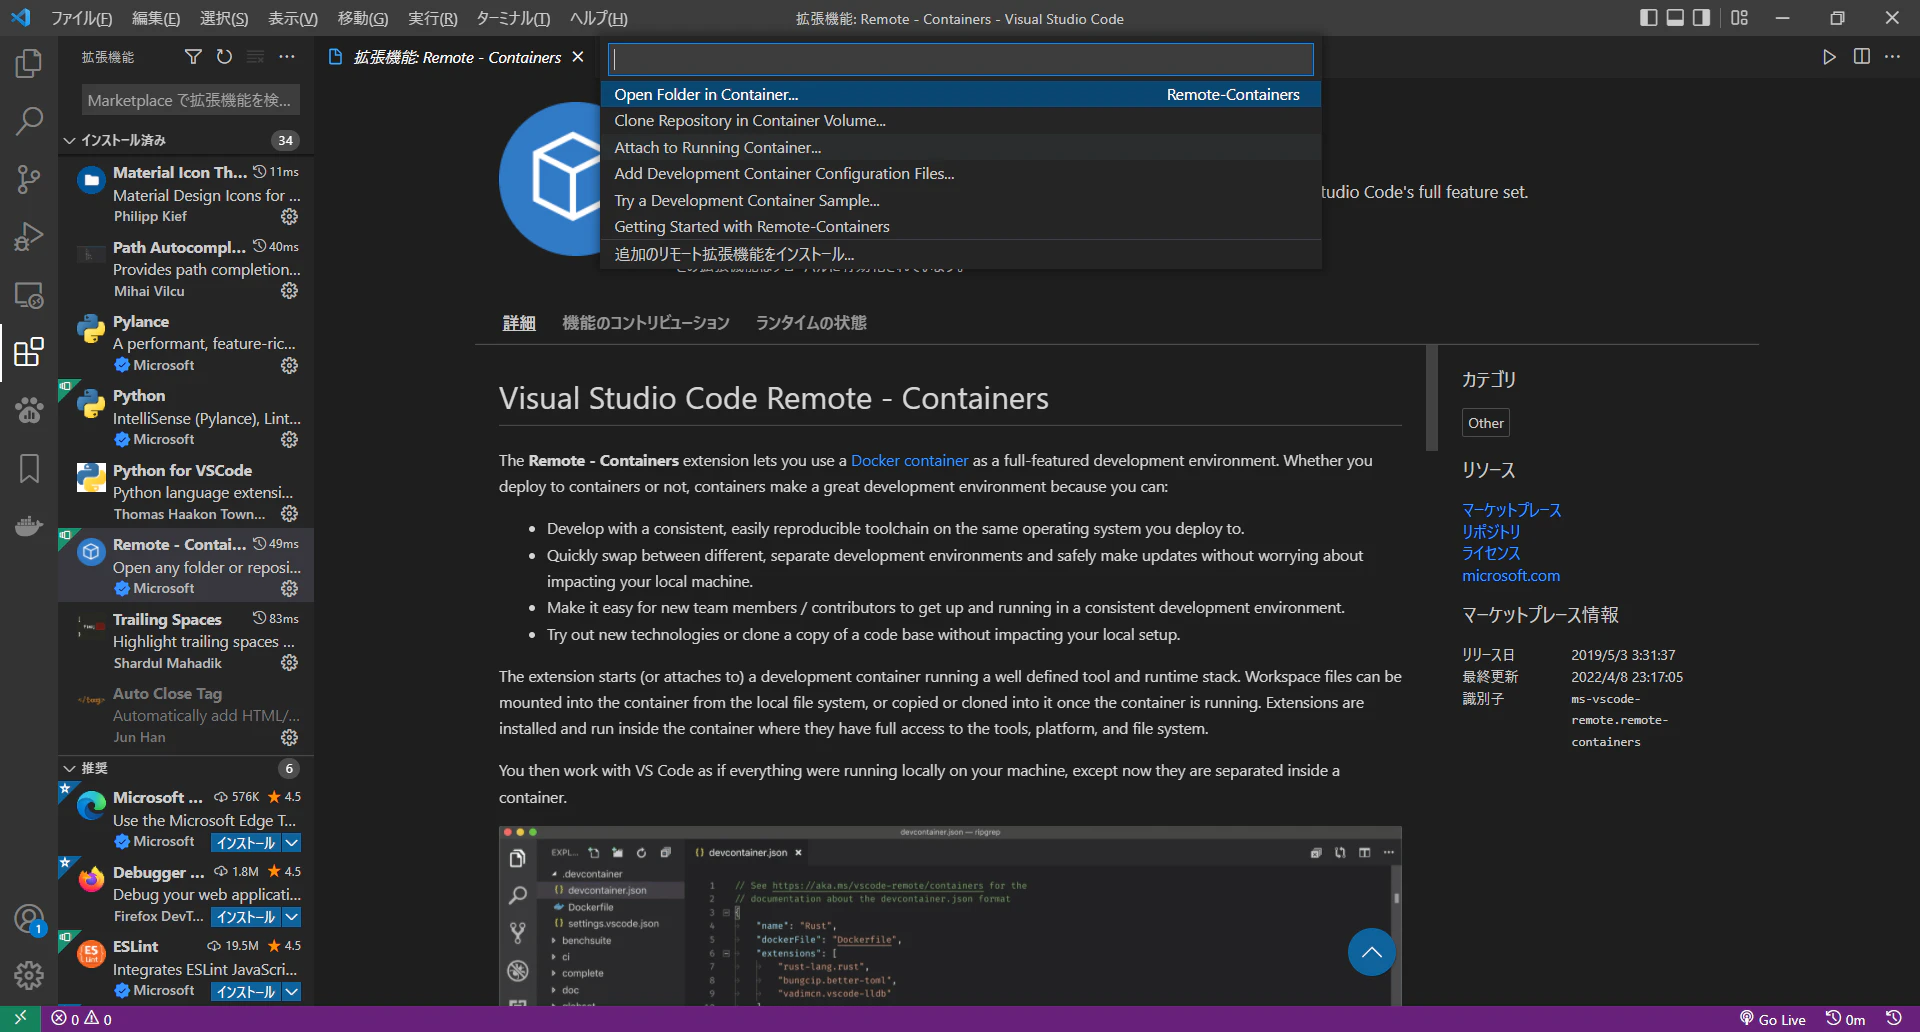Open the Explorer view in activity bar
Screen dimensions: 1920x1032
coord(29,64)
